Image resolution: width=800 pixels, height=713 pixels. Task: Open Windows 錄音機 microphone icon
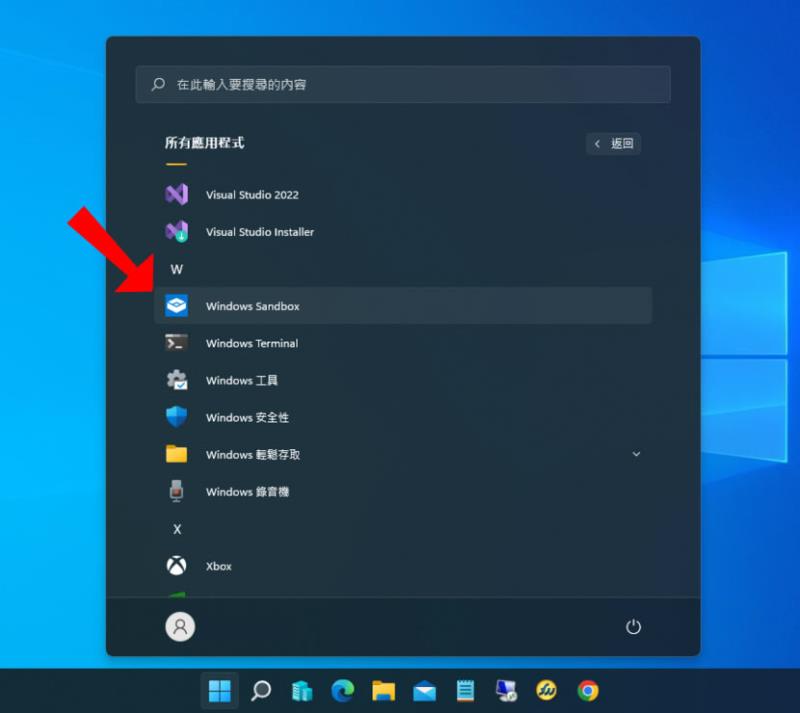click(x=177, y=491)
